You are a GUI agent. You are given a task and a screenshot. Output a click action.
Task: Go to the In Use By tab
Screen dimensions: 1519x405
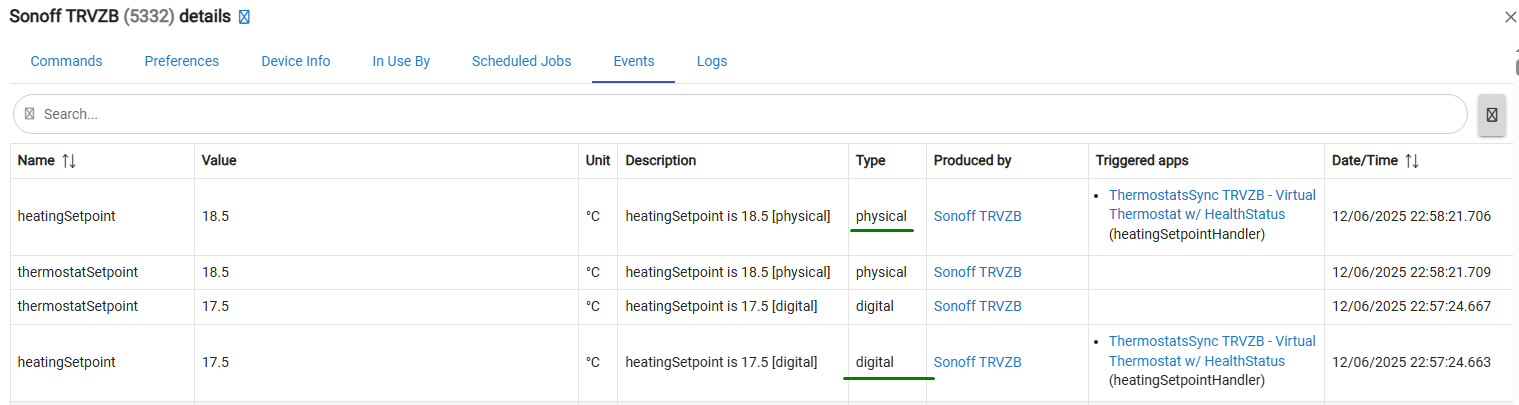[x=401, y=61]
